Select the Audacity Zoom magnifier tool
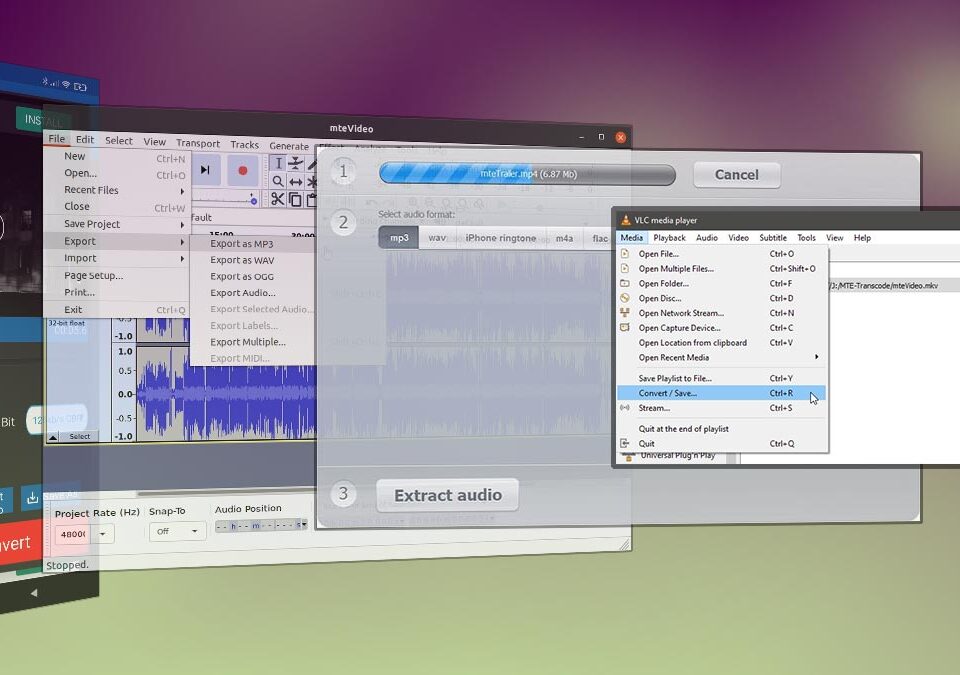 coord(278,182)
